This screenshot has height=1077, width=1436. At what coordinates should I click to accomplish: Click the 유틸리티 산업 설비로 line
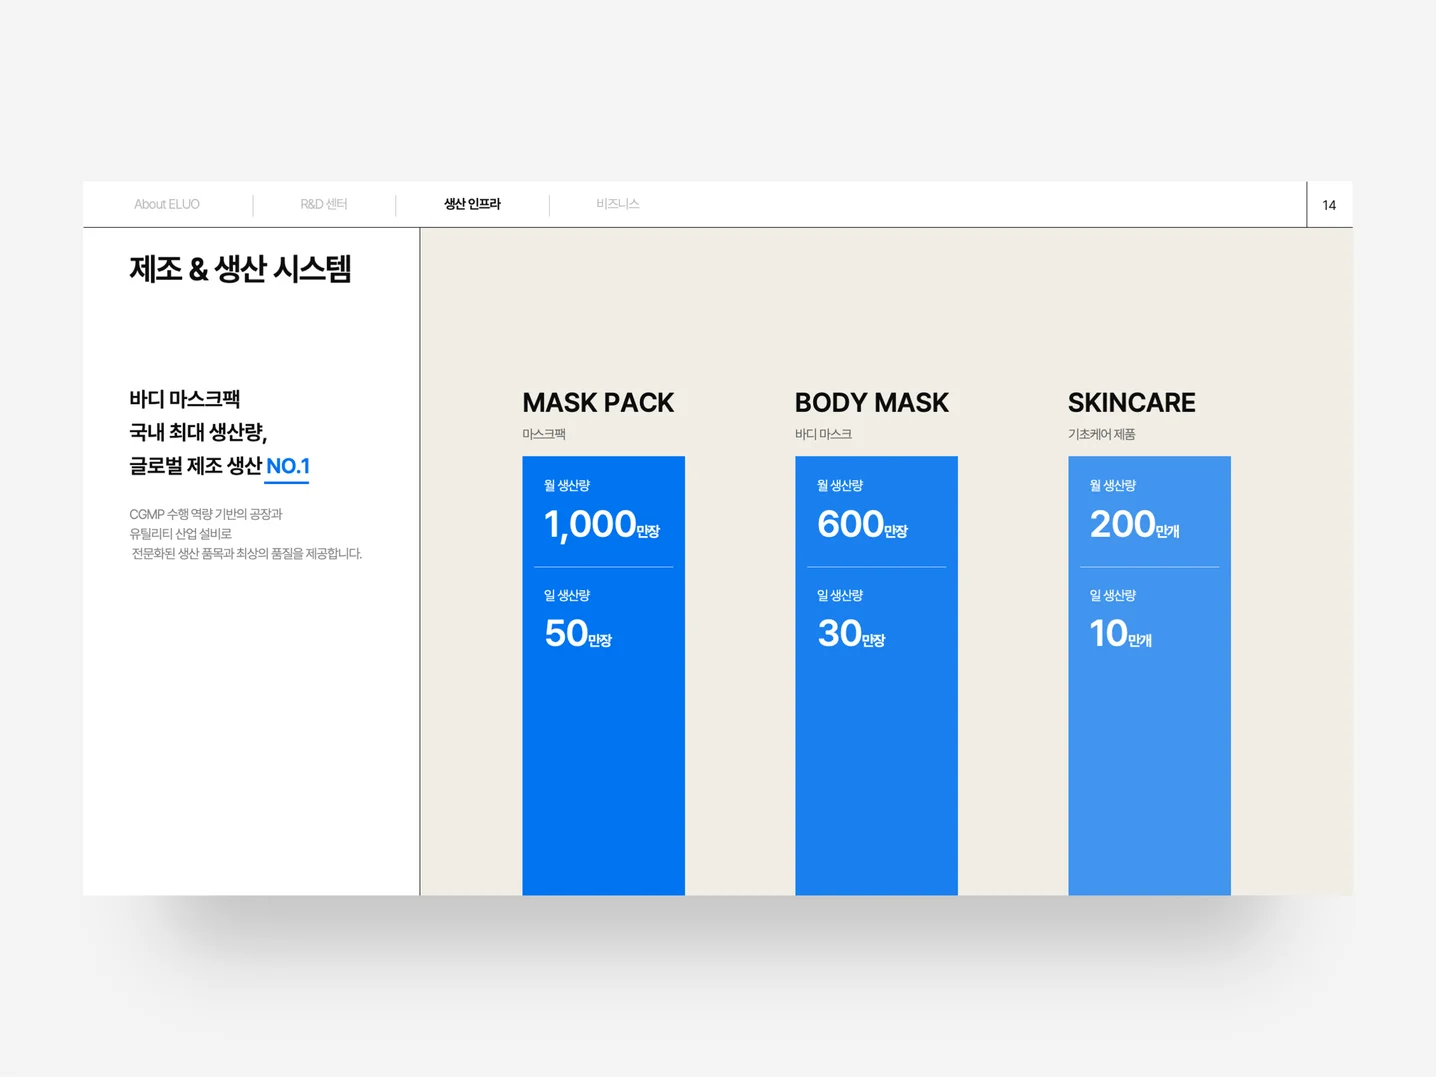click(x=180, y=534)
